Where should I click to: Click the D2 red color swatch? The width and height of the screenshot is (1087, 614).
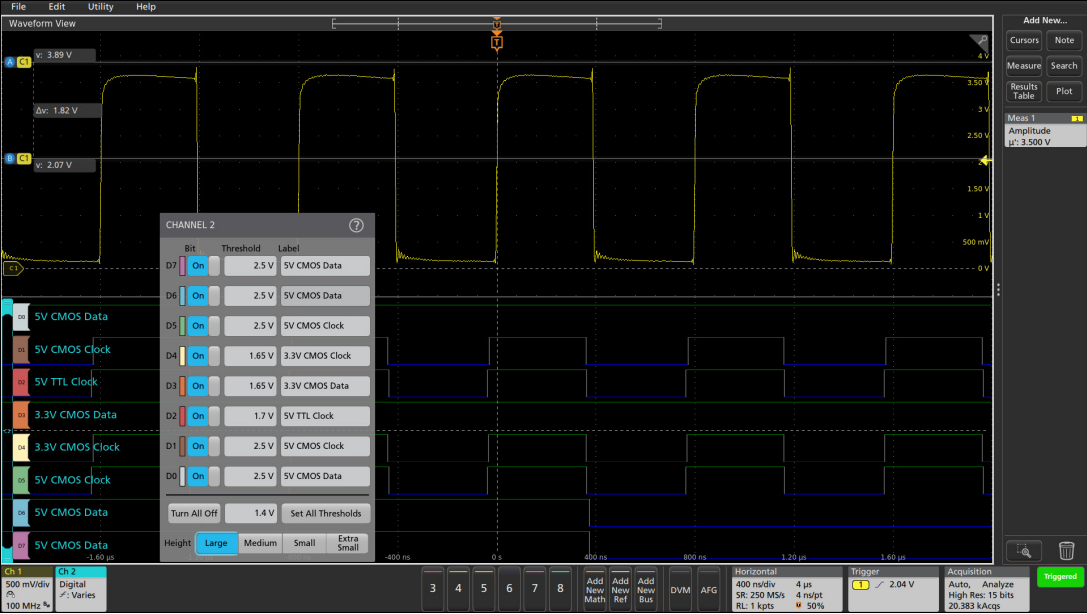[x=183, y=416]
